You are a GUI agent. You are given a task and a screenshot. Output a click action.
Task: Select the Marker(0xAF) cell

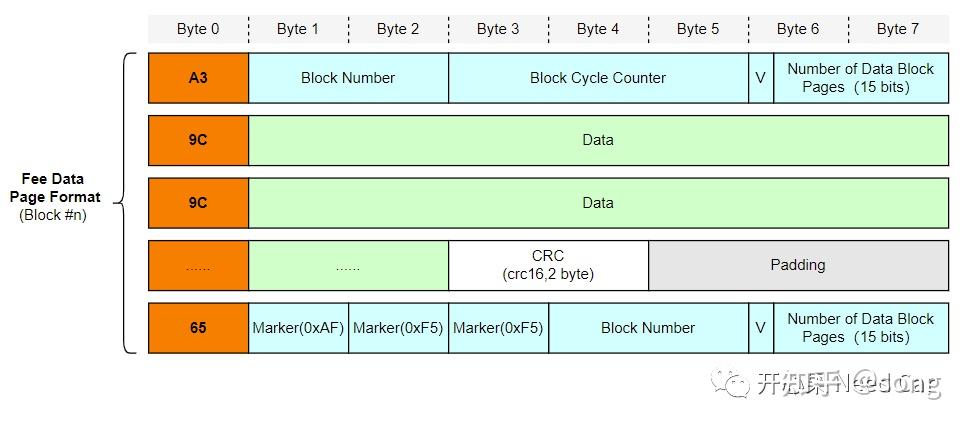coord(298,328)
